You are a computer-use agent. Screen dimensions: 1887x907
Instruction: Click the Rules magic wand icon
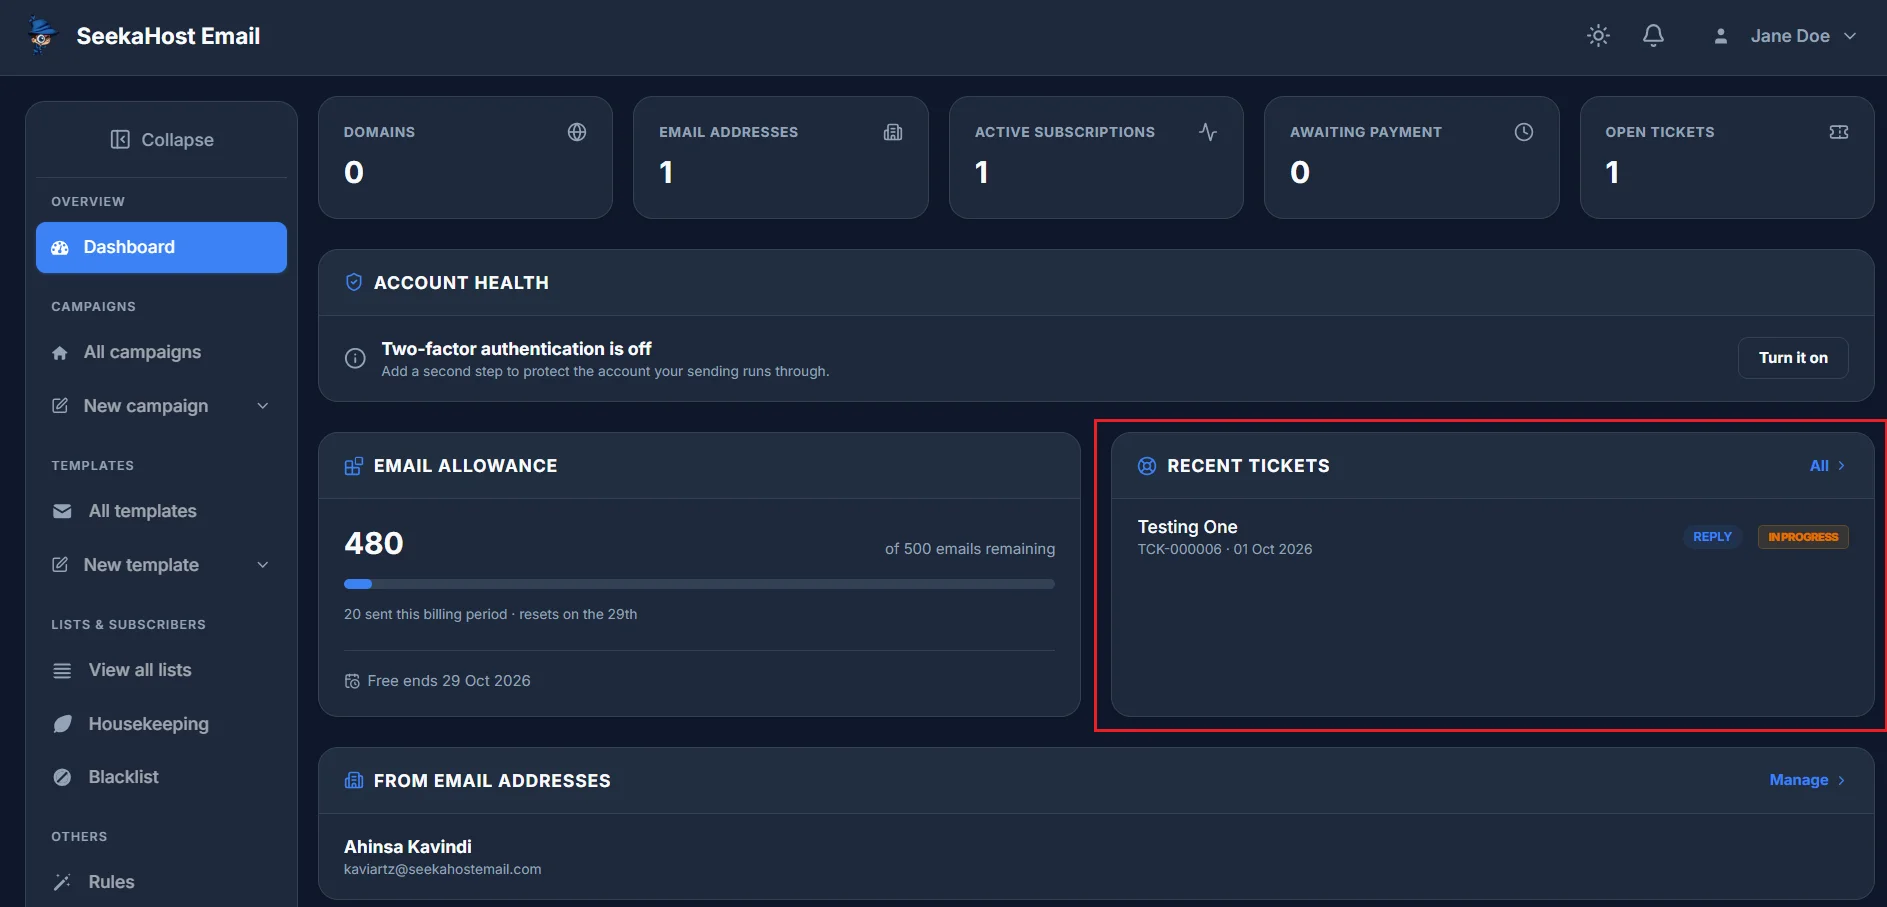pyautogui.click(x=62, y=882)
